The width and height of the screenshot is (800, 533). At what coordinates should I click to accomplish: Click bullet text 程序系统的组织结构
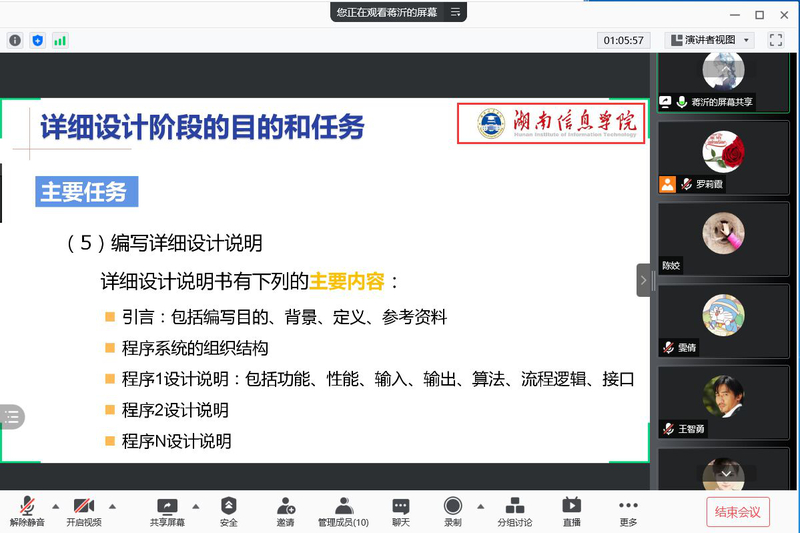pos(195,348)
